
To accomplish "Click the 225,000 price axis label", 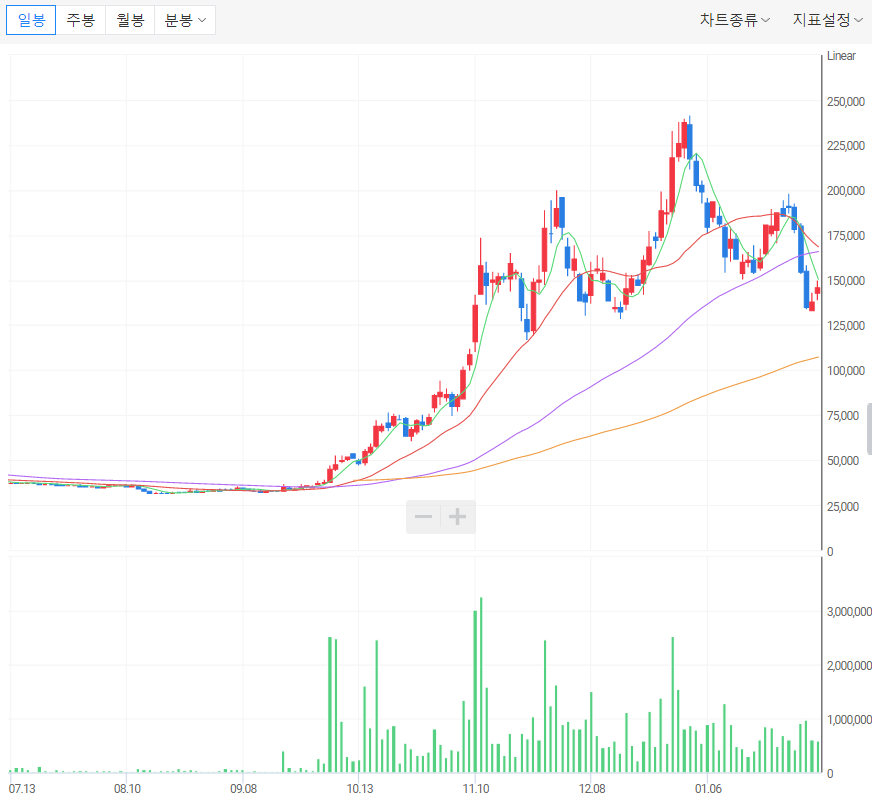I will click(845, 146).
